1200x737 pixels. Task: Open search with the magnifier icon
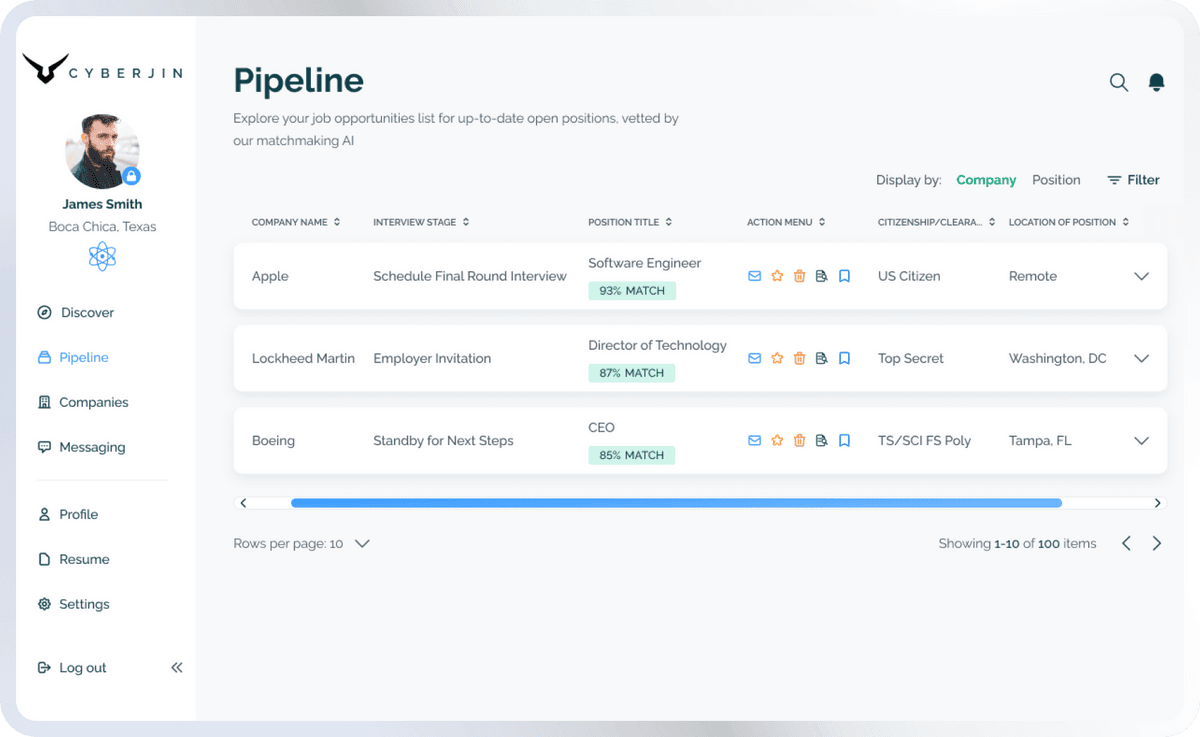(1119, 82)
